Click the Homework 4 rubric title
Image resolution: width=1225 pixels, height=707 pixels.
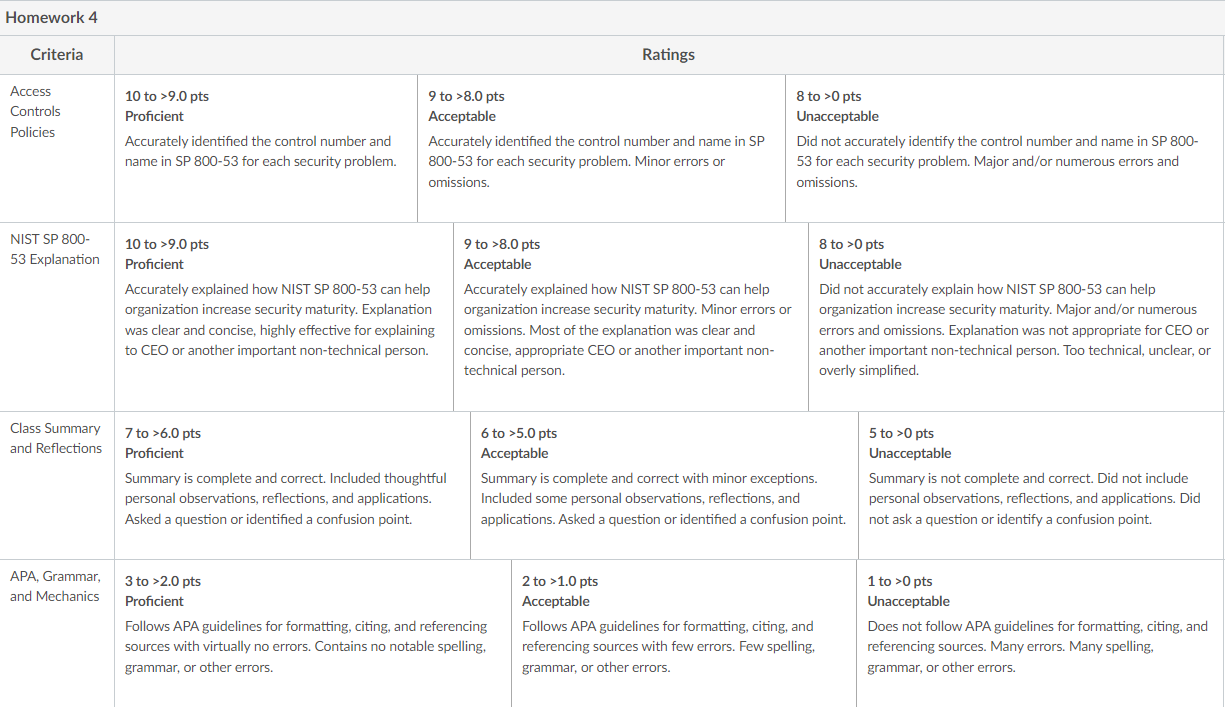[x=52, y=18]
